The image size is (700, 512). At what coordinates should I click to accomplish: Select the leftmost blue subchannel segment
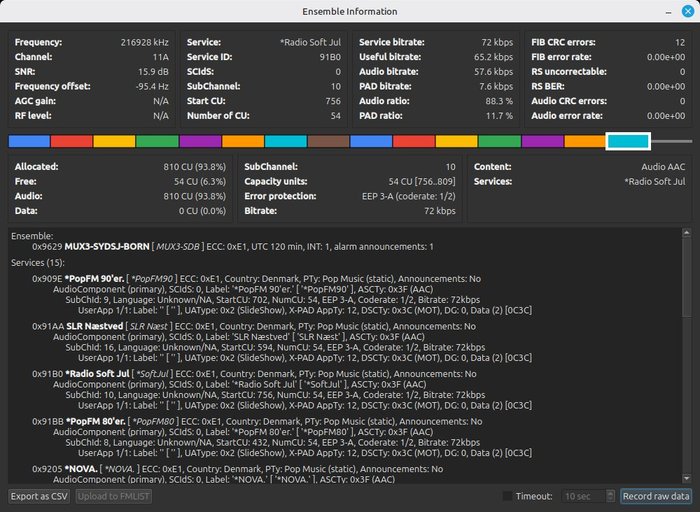pos(29,142)
